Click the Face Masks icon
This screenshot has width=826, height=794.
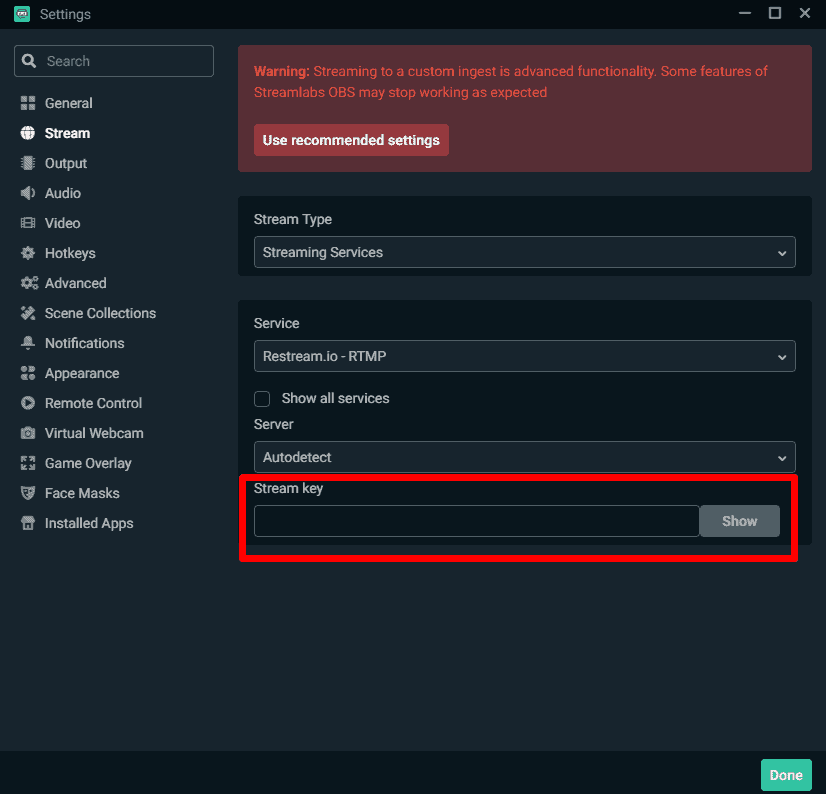tap(28, 494)
